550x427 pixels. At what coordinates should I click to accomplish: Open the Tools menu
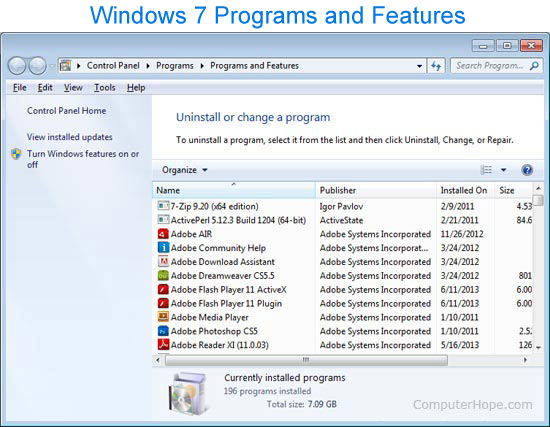click(x=105, y=88)
